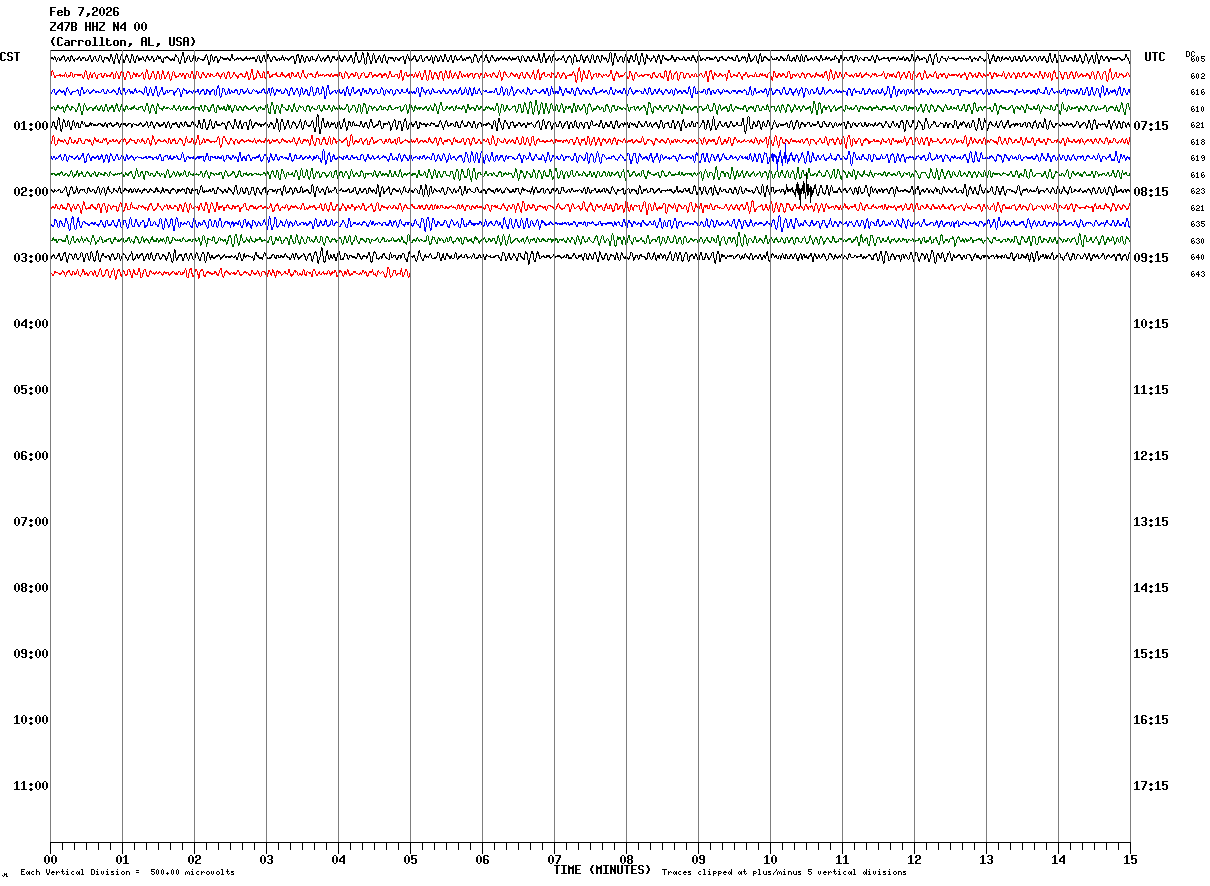
Task: Click the UTC time label '14:15'
Action: tap(1151, 588)
